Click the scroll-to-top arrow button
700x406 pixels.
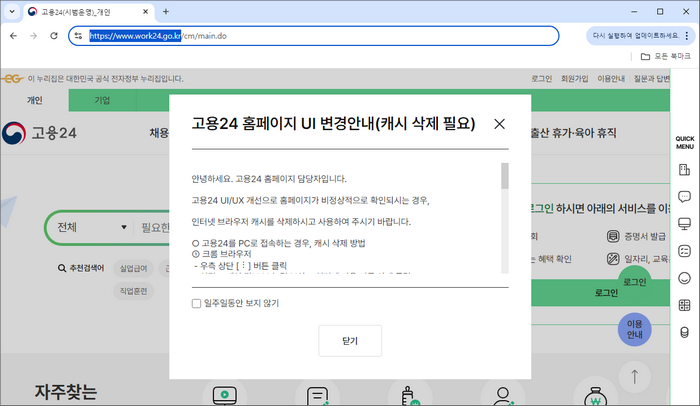[634, 377]
